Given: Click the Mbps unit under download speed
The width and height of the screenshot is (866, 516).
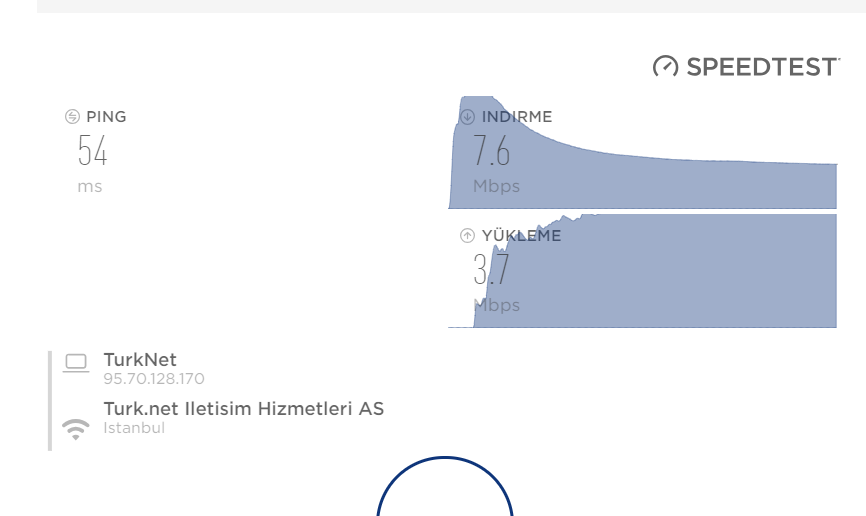Looking at the screenshot, I should (x=497, y=187).
